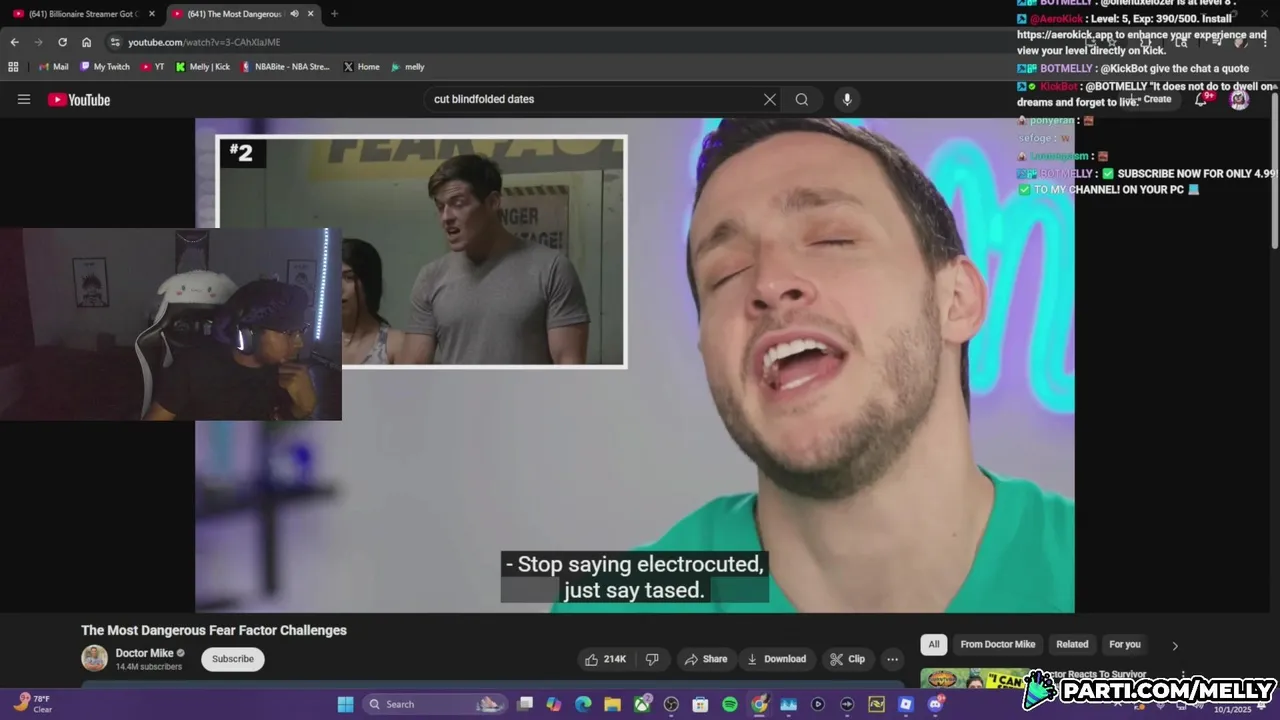Reload the page in the browser
Viewport: 1280px width, 720px height.
[62, 42]
